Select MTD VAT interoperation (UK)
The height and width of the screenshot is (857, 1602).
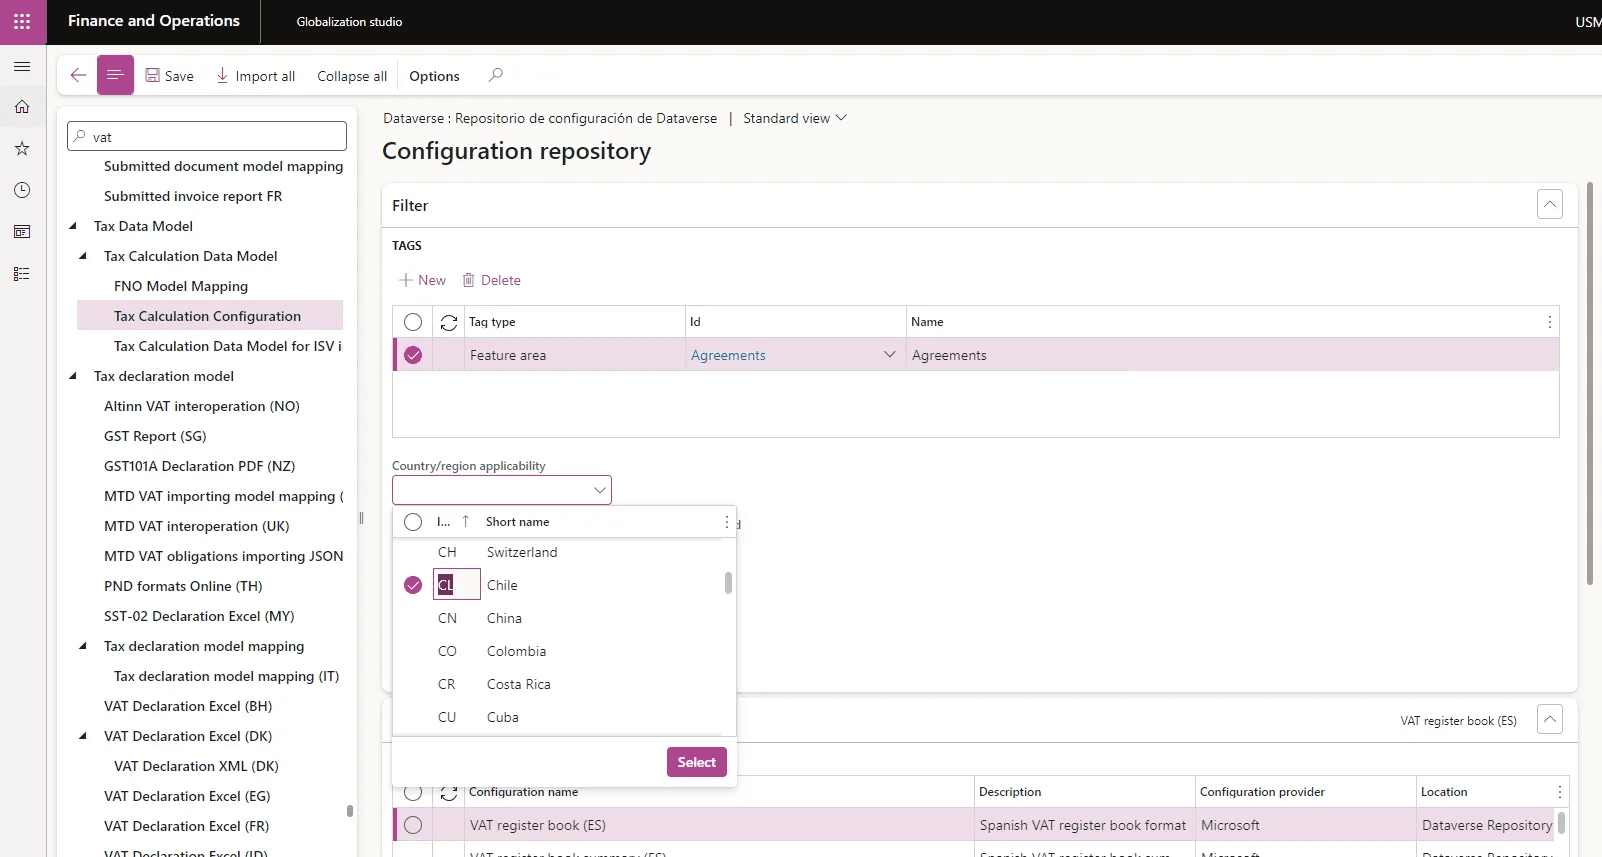197,526
